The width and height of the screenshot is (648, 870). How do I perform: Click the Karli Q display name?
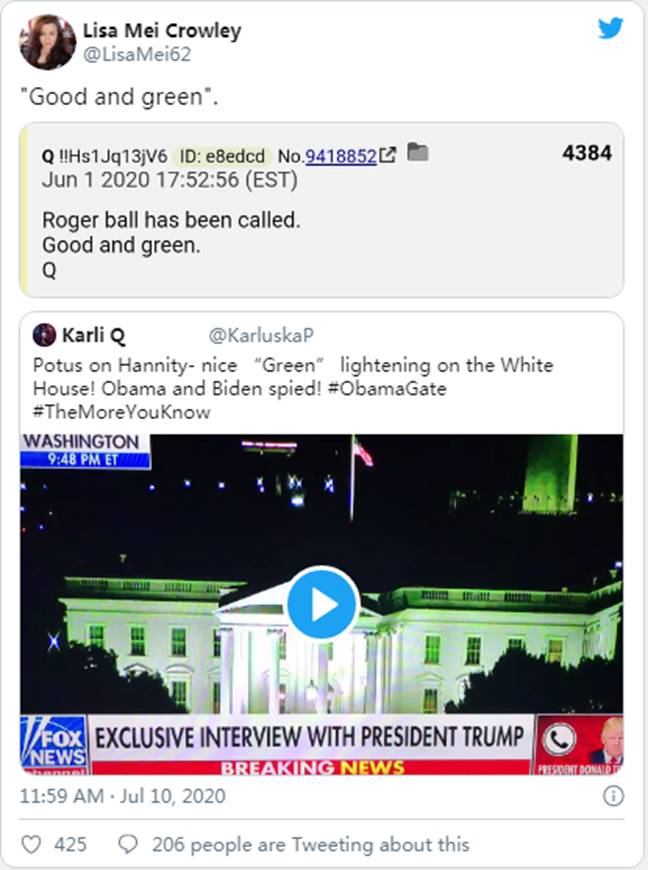tap(93, 335)
